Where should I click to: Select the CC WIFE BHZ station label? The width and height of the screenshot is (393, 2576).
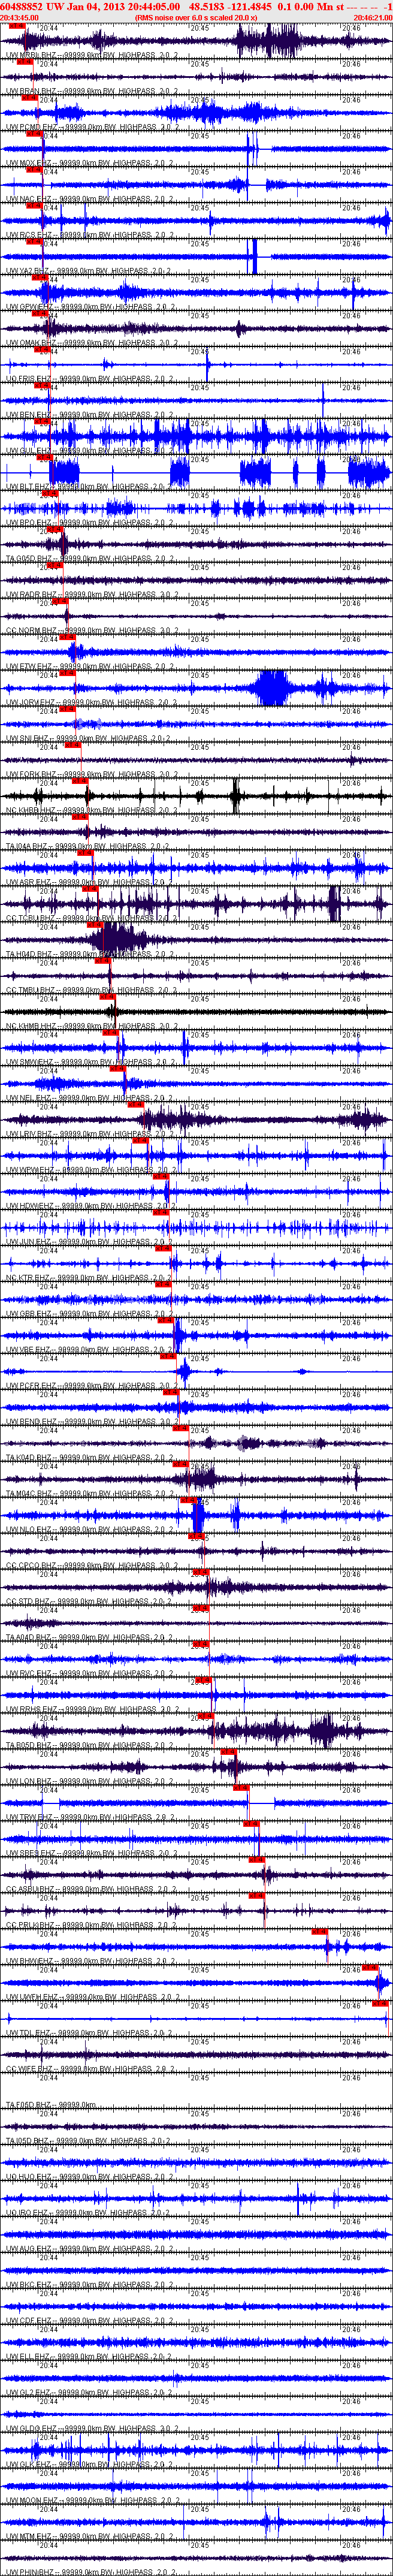point(92,2070)
